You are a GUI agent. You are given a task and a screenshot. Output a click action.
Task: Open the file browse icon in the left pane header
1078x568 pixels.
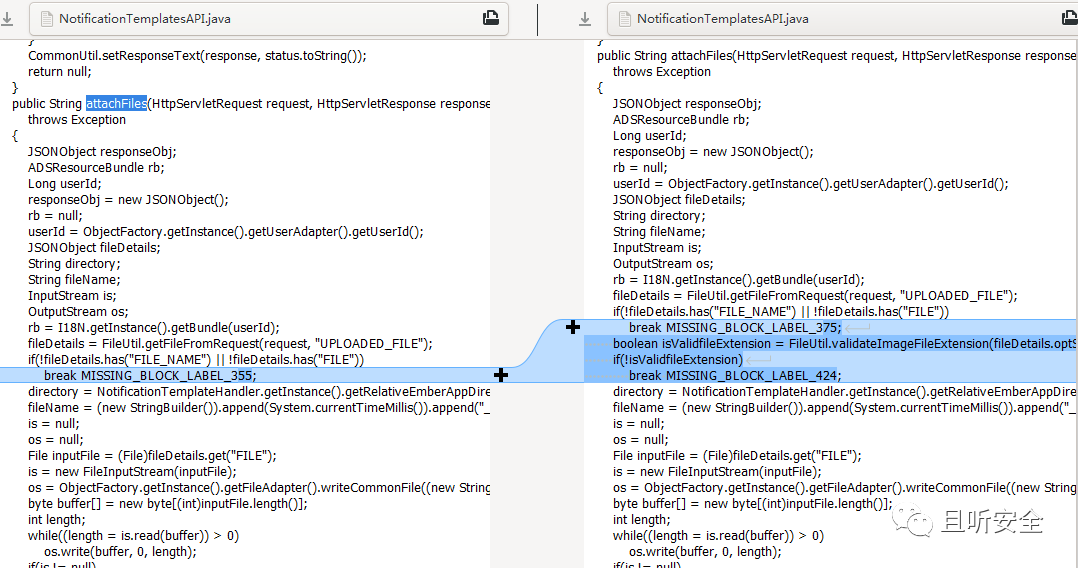coord(491,18)
